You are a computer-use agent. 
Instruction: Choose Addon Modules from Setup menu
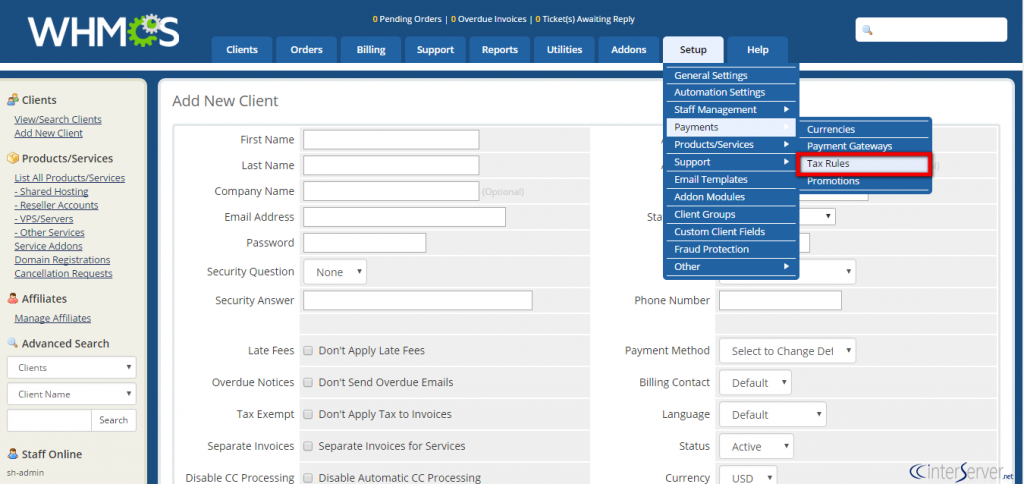[731, 197]
